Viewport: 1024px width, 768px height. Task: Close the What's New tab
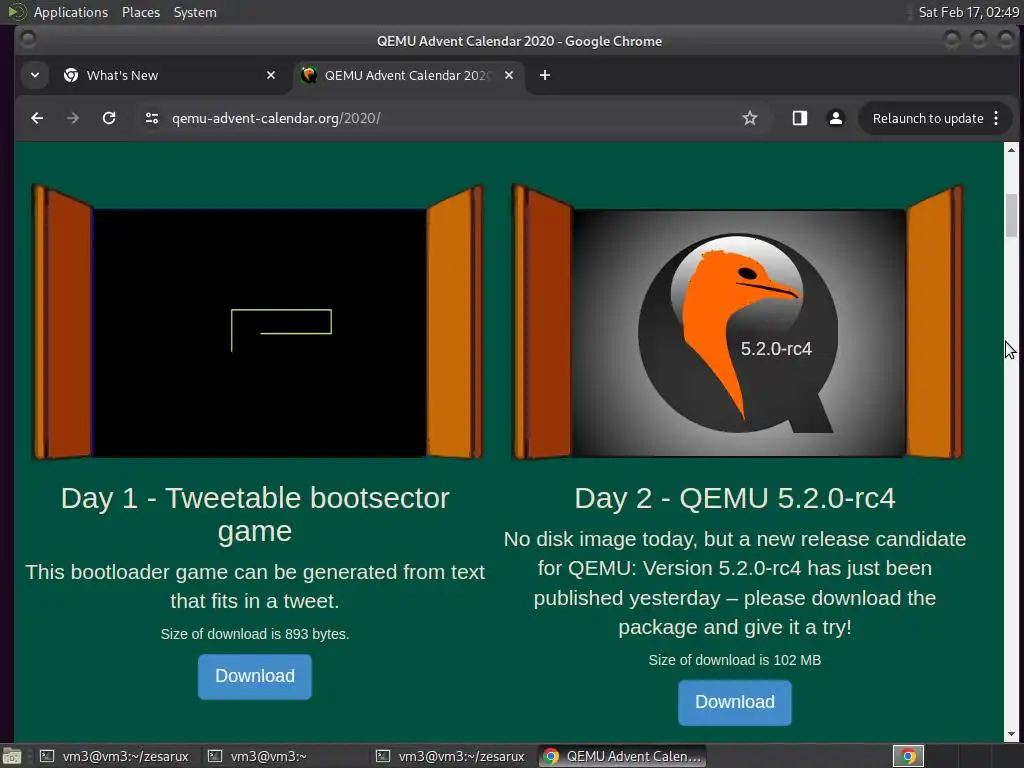coord(271,75)
